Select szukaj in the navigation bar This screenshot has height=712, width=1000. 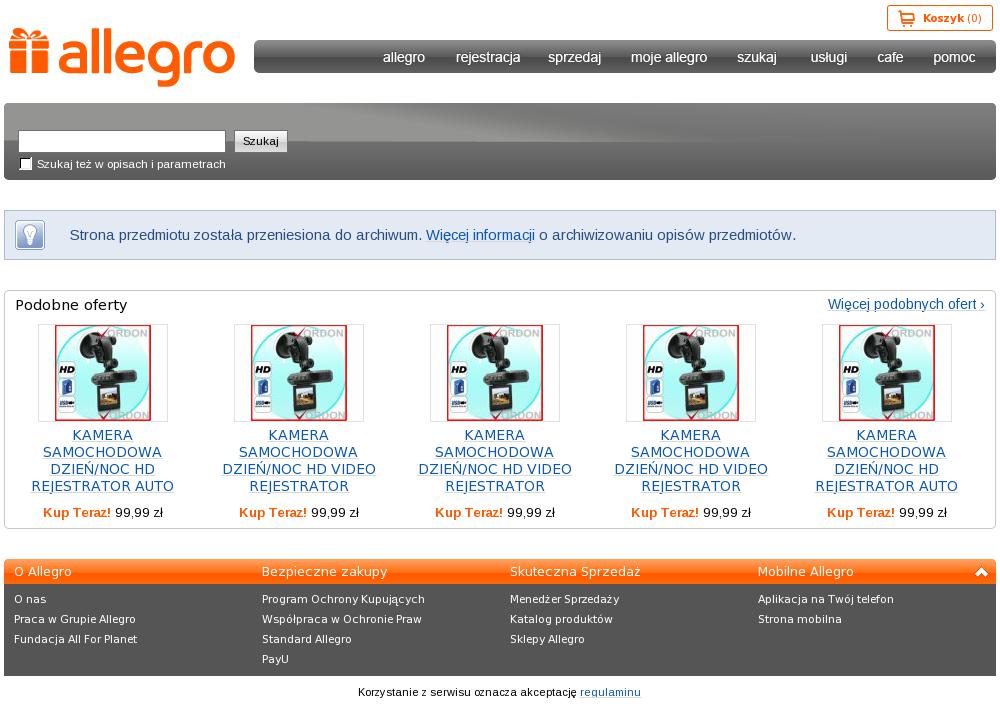[756, 57]
